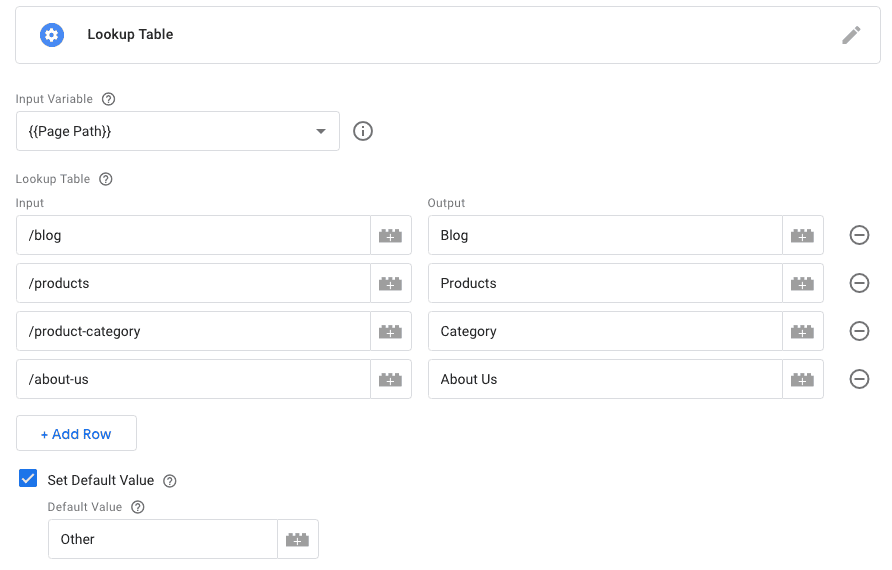Insert variable in Products output field
The image size is (892, 570).
(803, 283)
